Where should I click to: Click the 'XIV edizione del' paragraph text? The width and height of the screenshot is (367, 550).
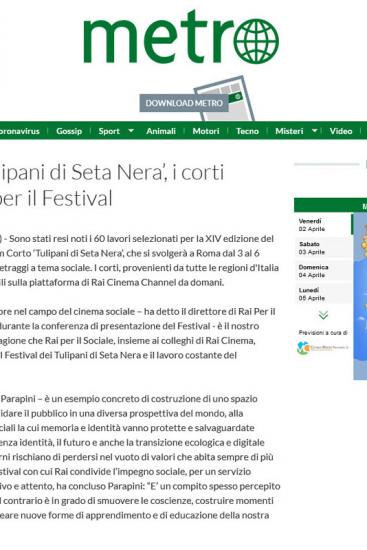pos(239,239)
